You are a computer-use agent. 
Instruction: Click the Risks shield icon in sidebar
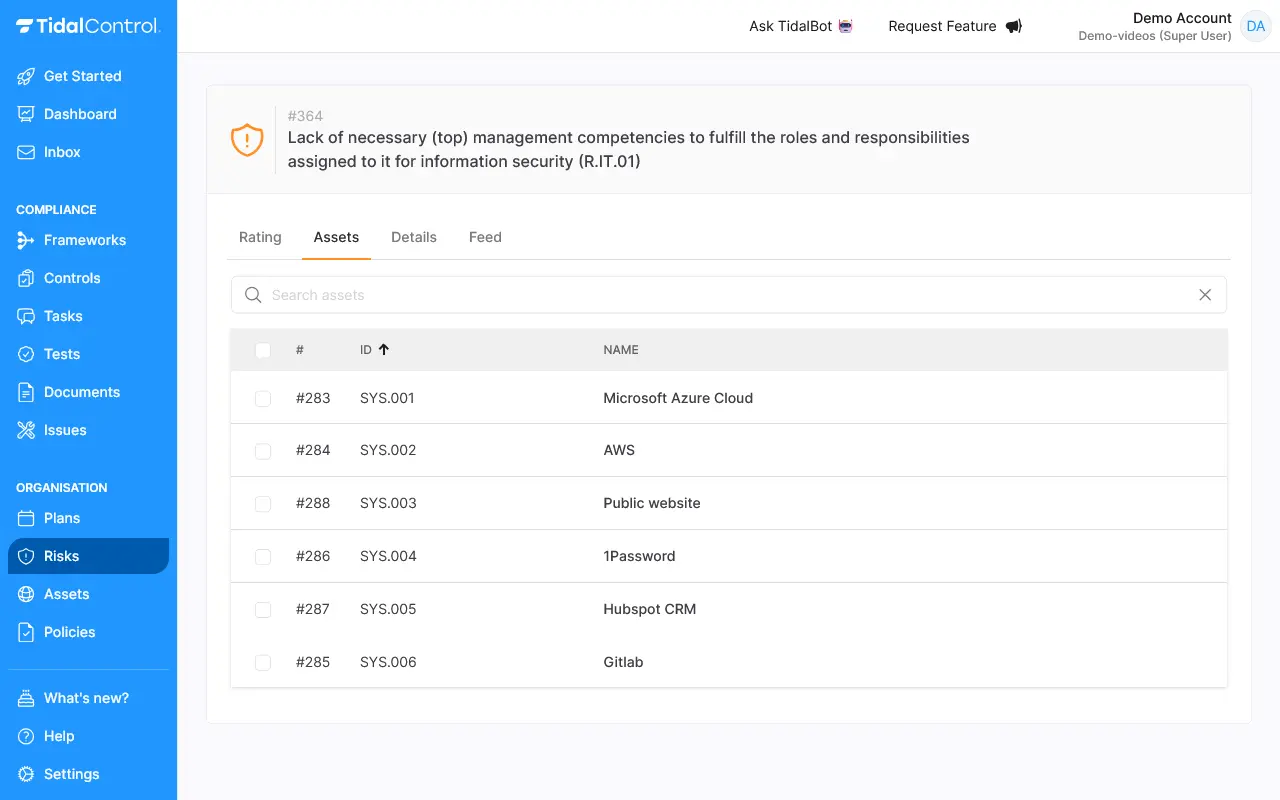26,556
